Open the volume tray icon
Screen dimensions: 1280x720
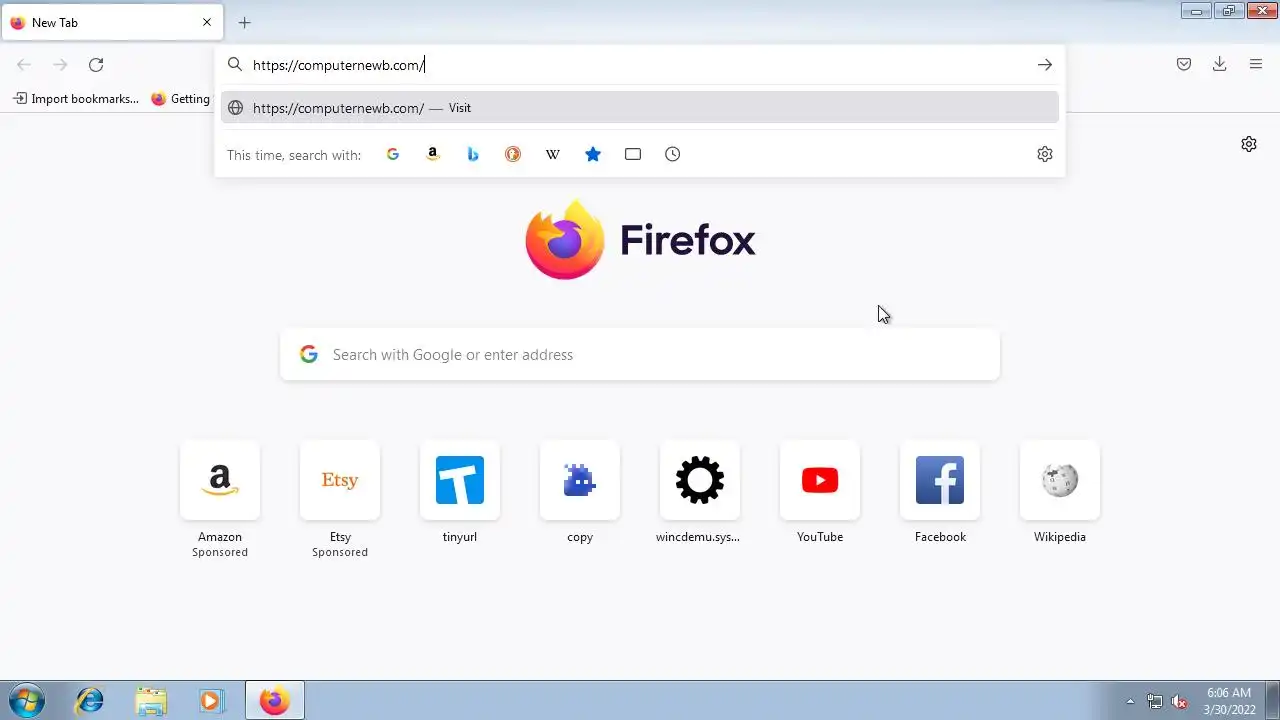click(1179, 701)
